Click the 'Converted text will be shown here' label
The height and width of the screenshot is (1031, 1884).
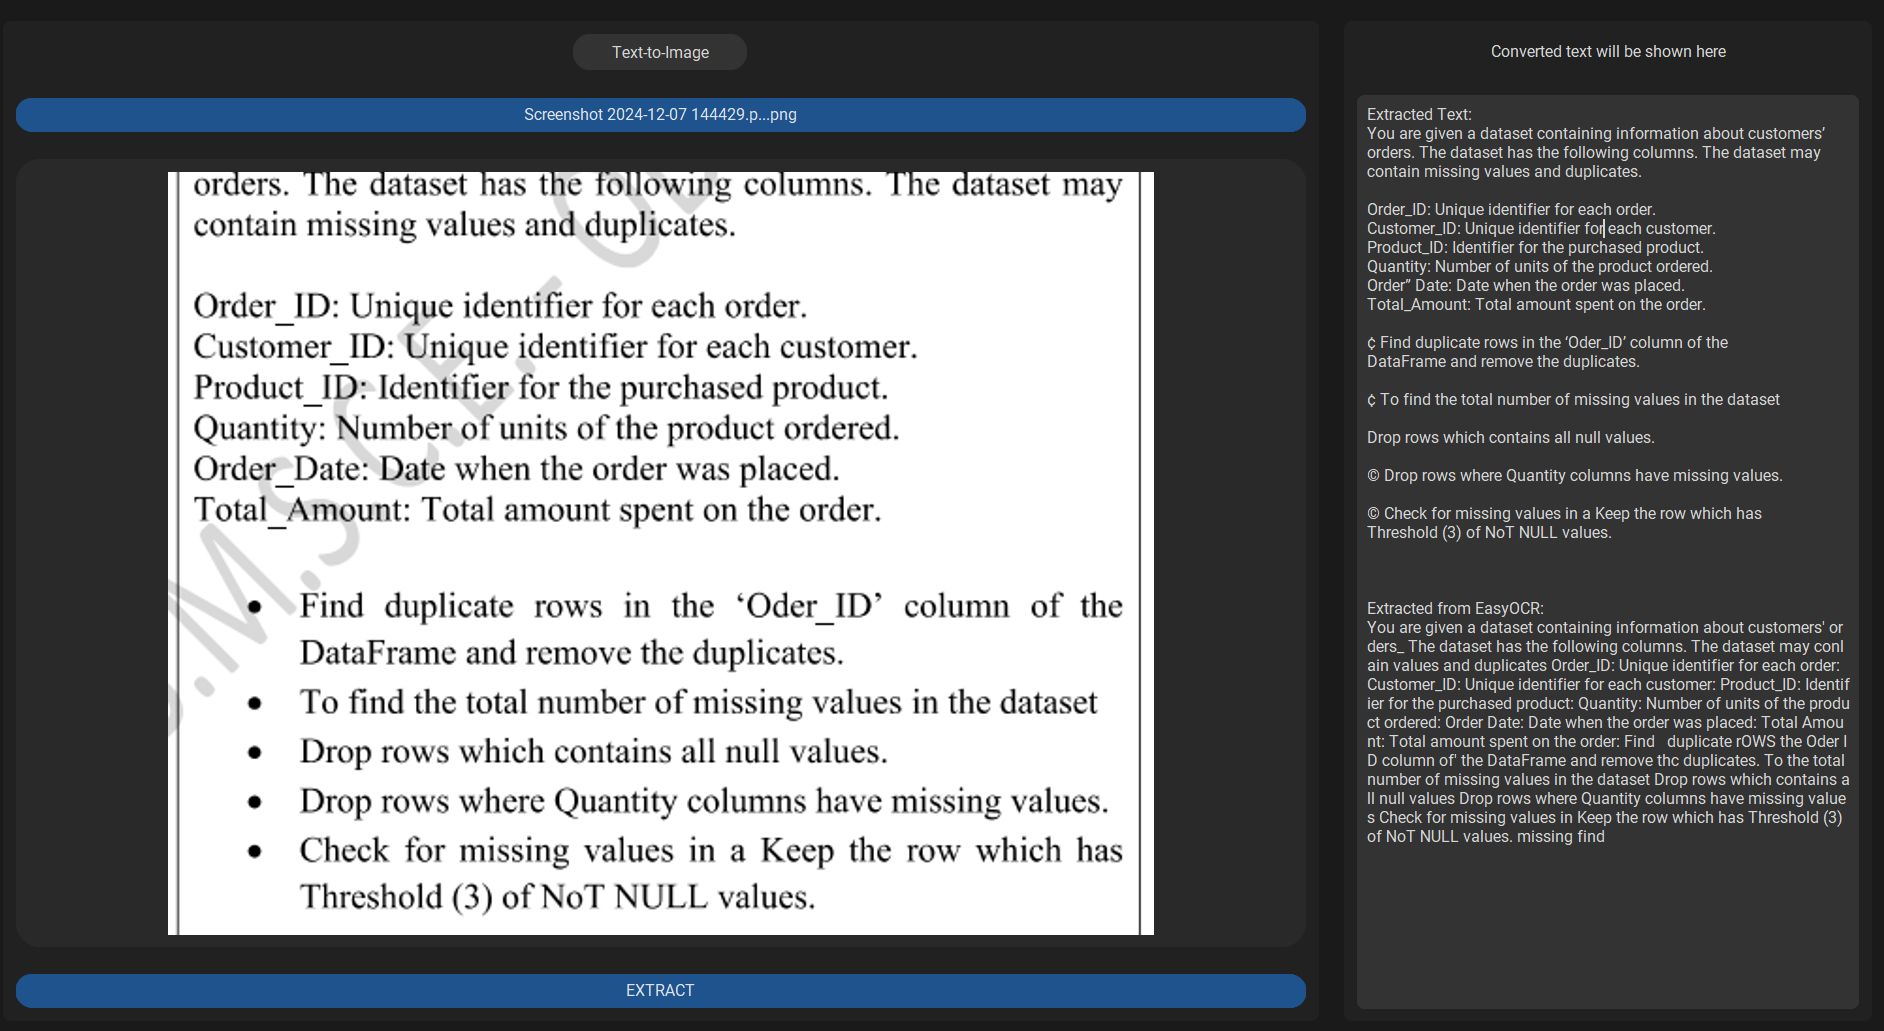point(1607,52)
